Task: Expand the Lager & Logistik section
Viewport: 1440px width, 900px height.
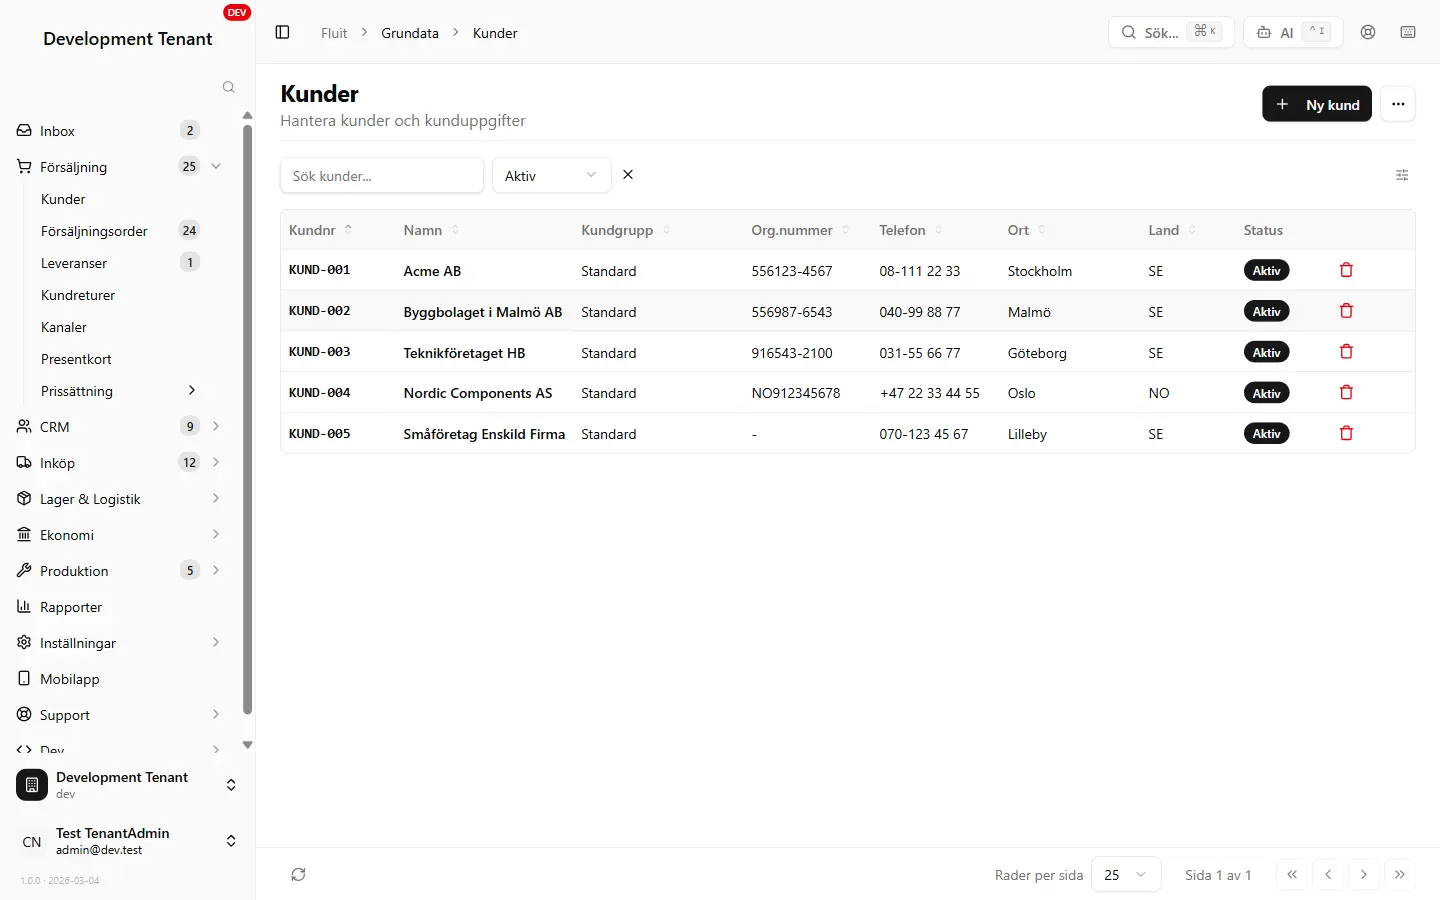Action: coord(216,498)
